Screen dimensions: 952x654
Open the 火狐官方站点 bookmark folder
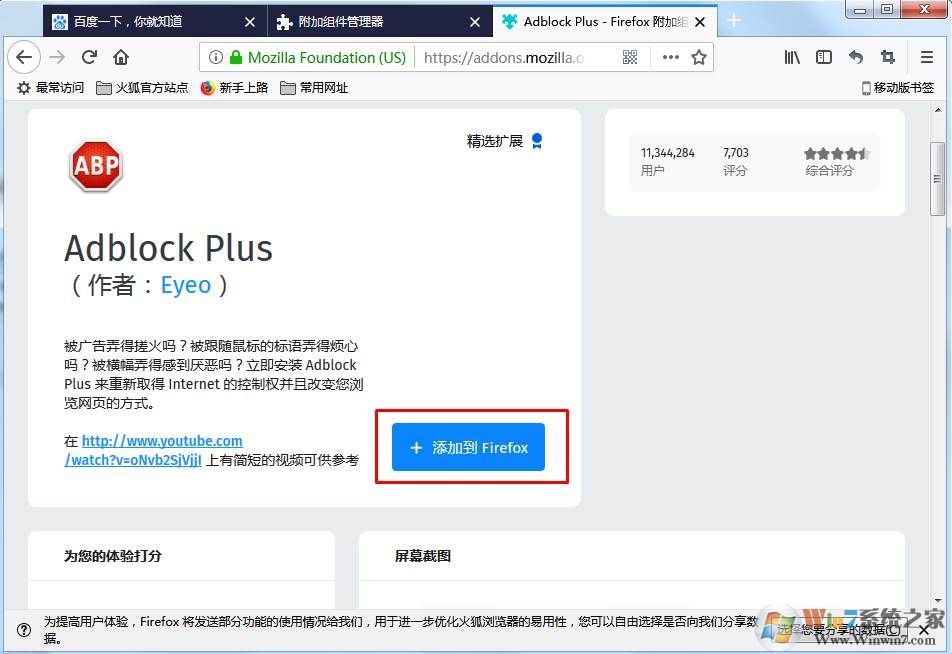click(142, 88)
